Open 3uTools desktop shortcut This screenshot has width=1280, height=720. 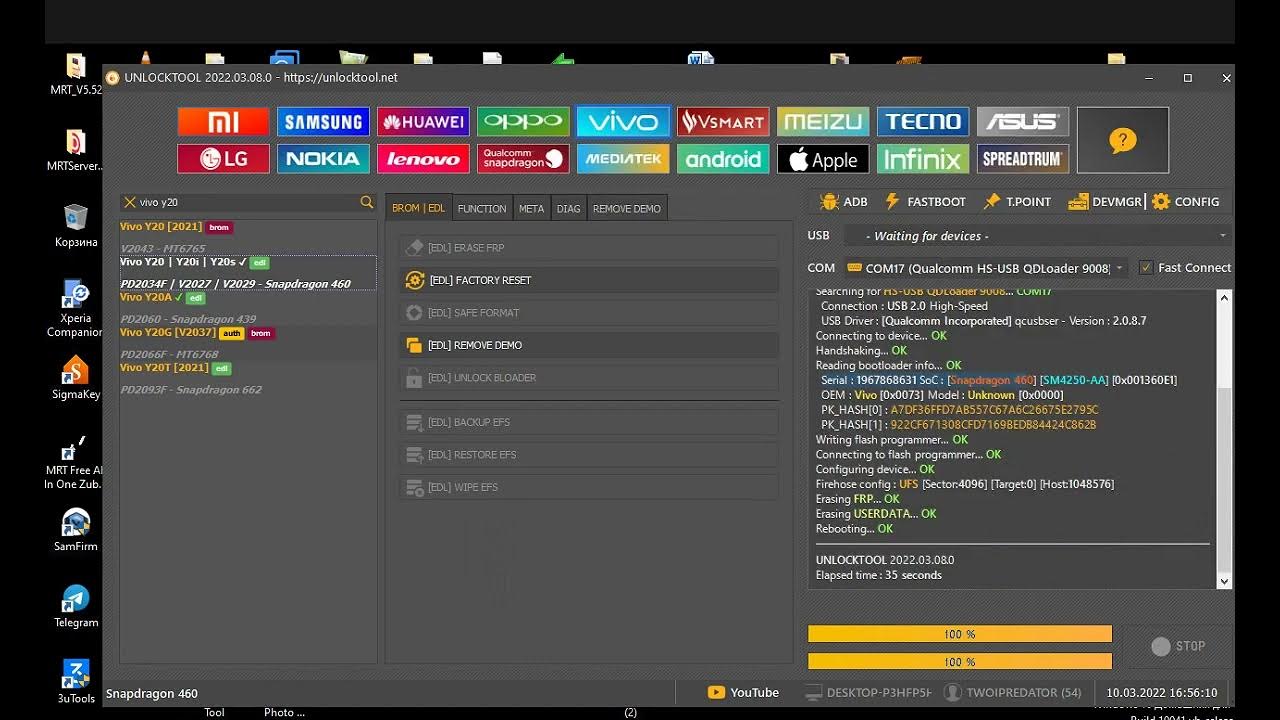point(76,681)
